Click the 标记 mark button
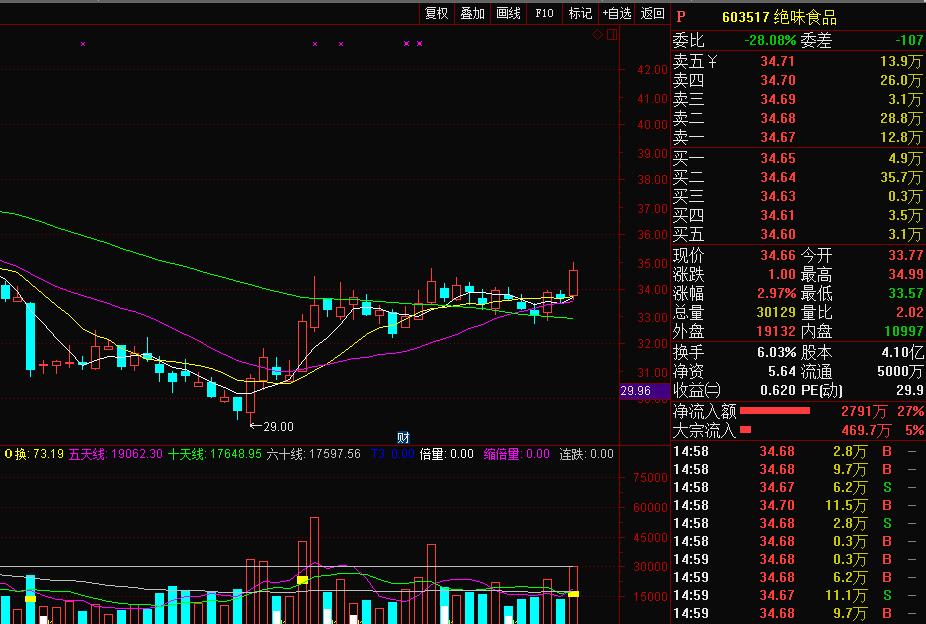Image resolution: width=926 pixels, height=624 pixels. 580,13
